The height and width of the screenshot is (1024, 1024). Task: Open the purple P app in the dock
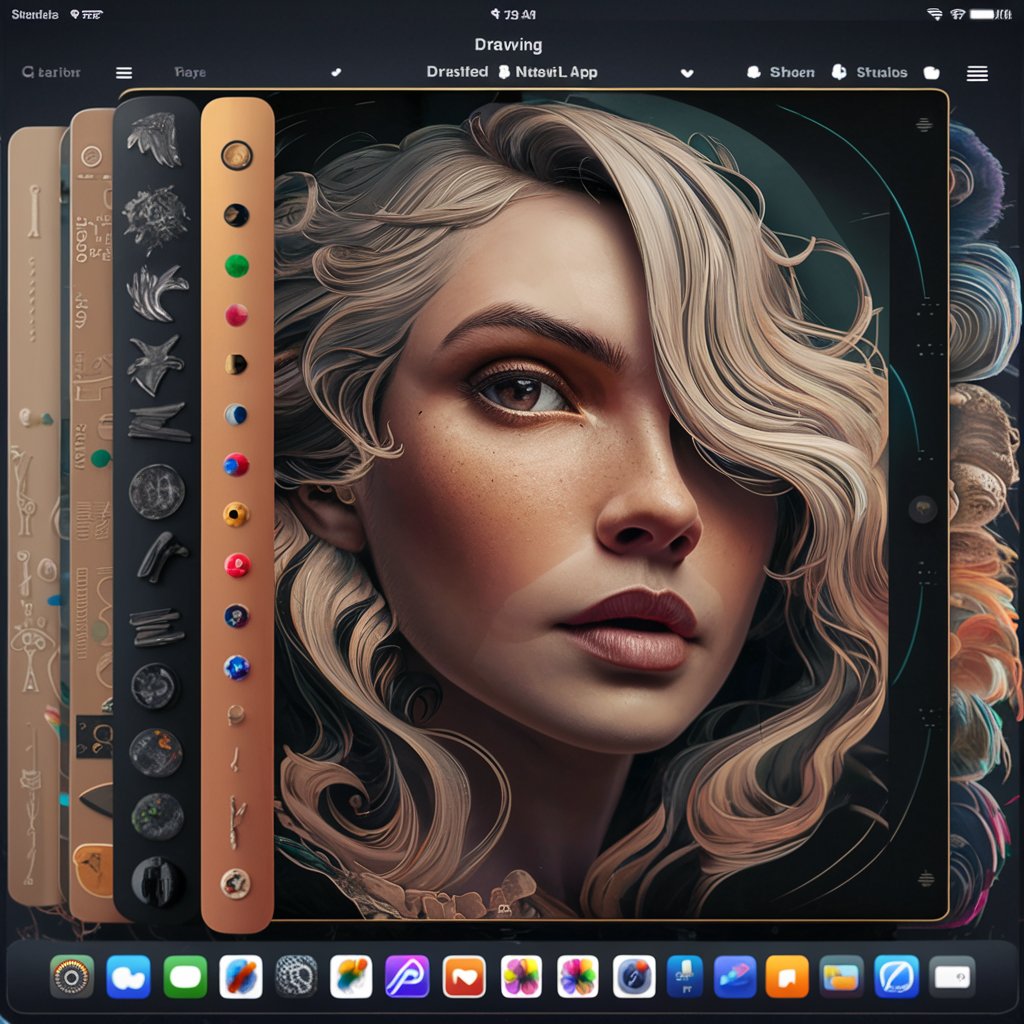click(x=407, y=976)
